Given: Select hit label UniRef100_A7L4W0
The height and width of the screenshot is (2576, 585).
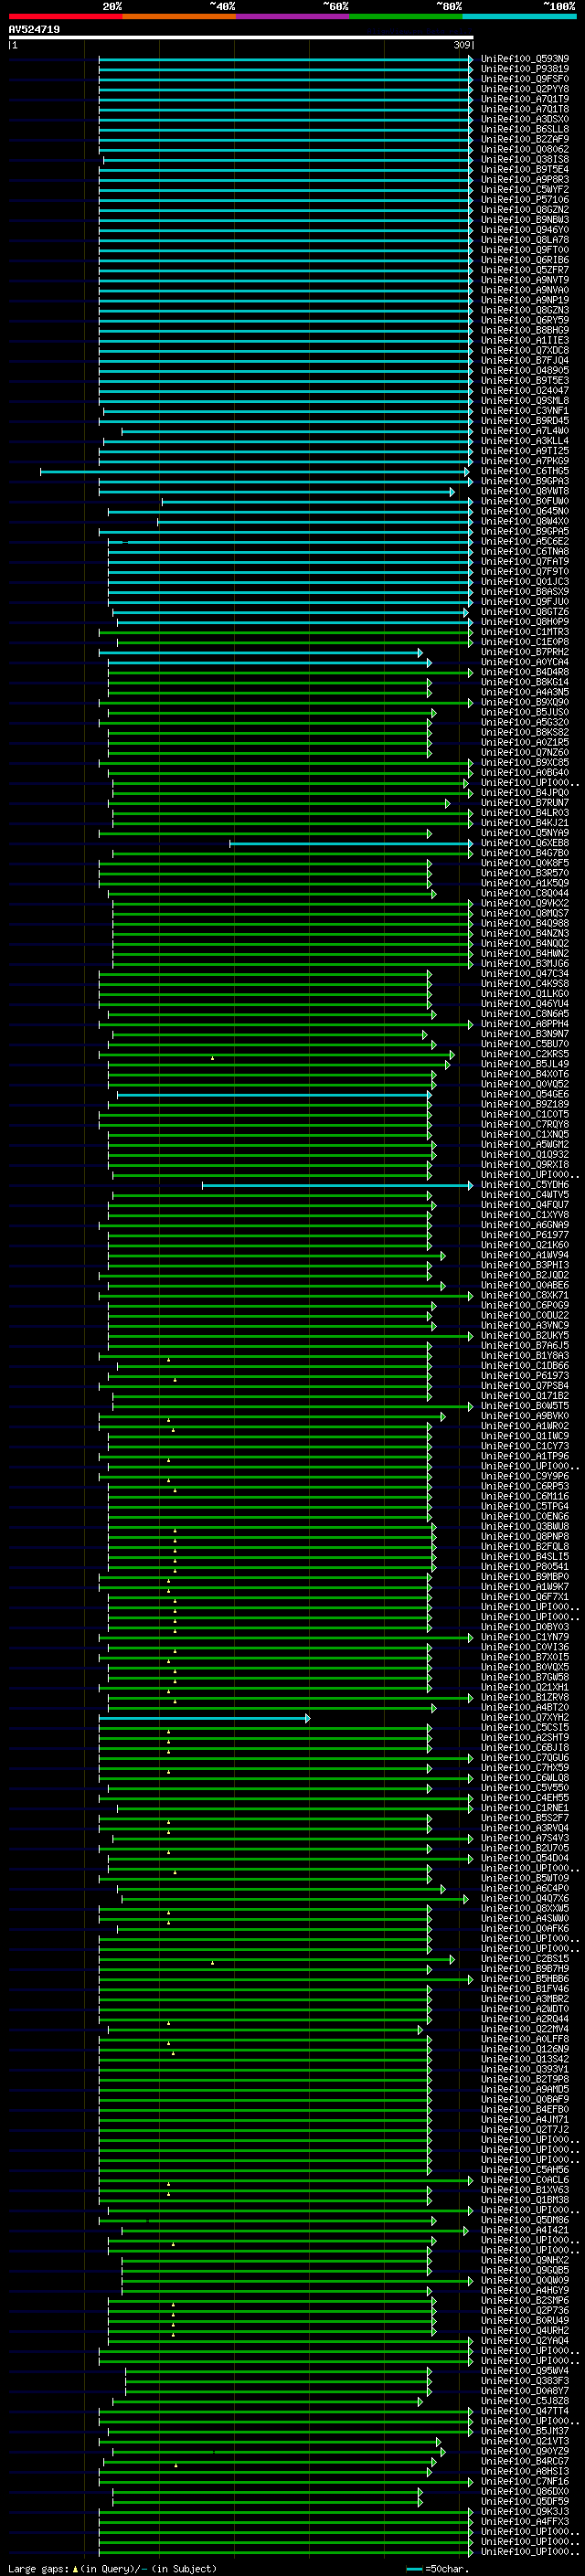Looking at the screenshot, I should click(525, 431).
